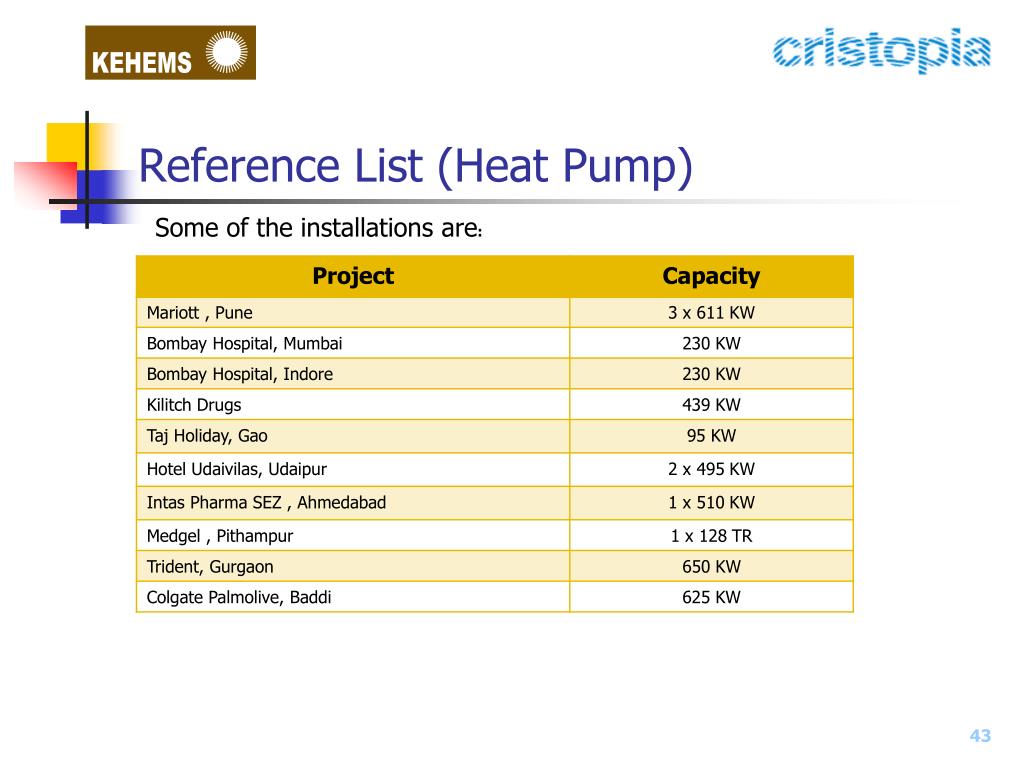Select 'Some of the installations are:' text
Screen dimensions: 1024x768
pos(318,228)
